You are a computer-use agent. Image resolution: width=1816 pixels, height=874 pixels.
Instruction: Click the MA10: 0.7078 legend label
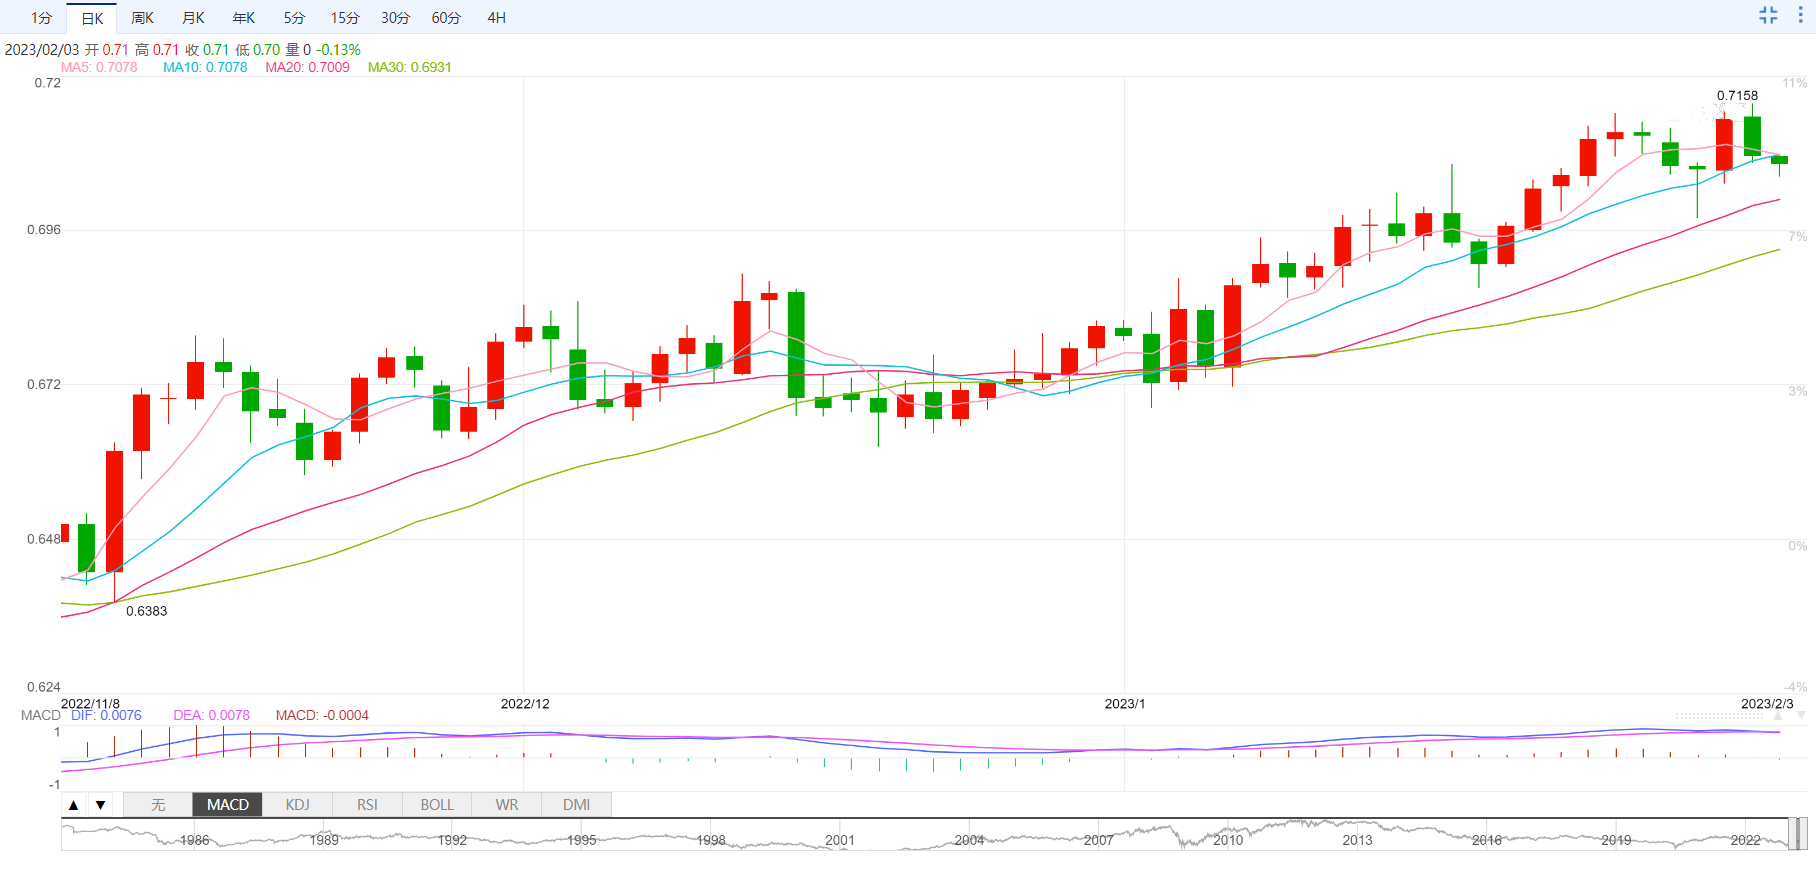(205, 67)
